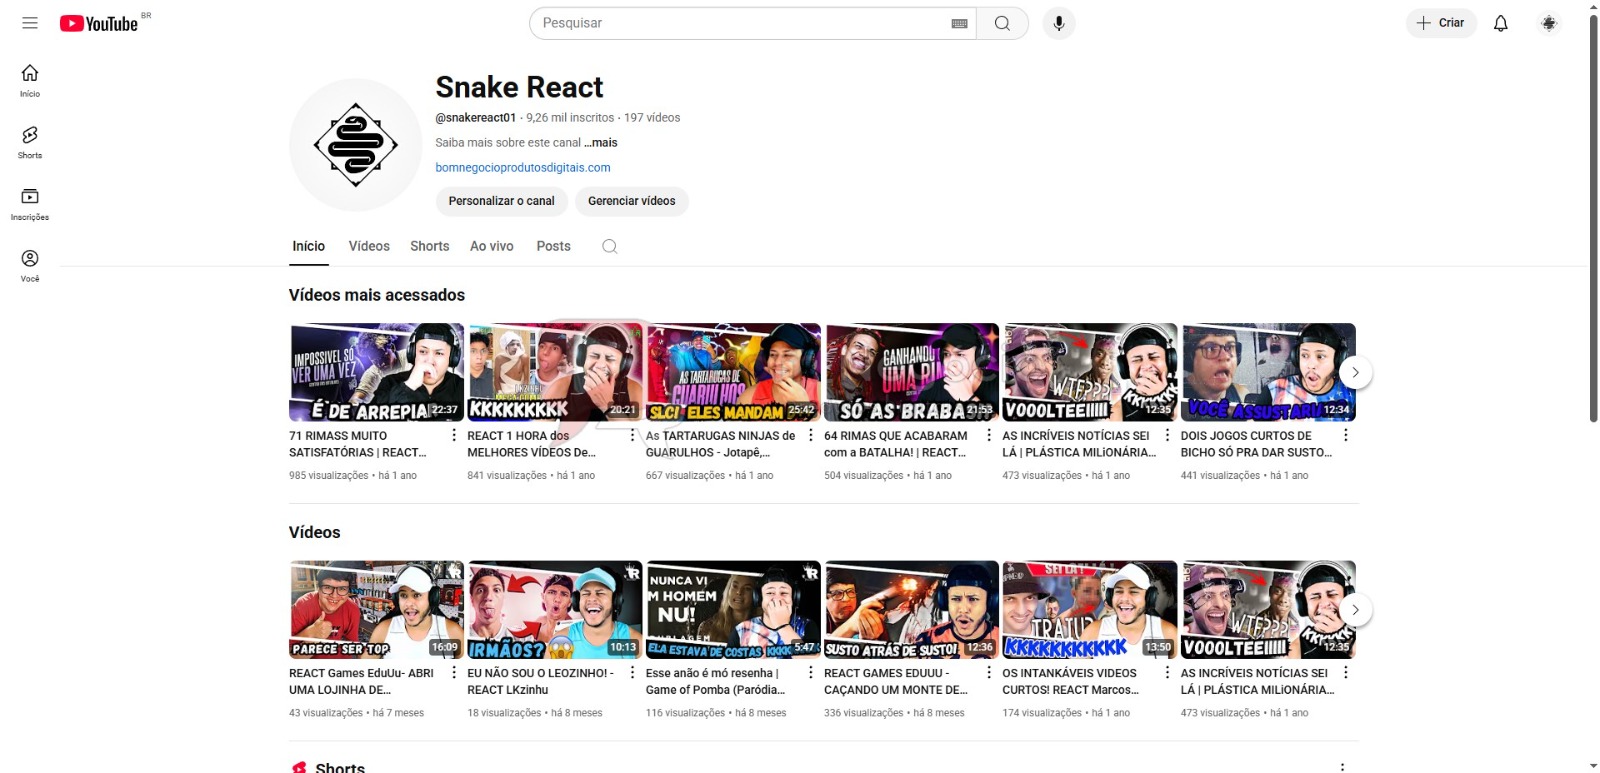The width and height of the screenshot is (1600, 773).
Task: Play the É DE ARREPIAR thumbnail video
Action: click(x=376, y=372)
